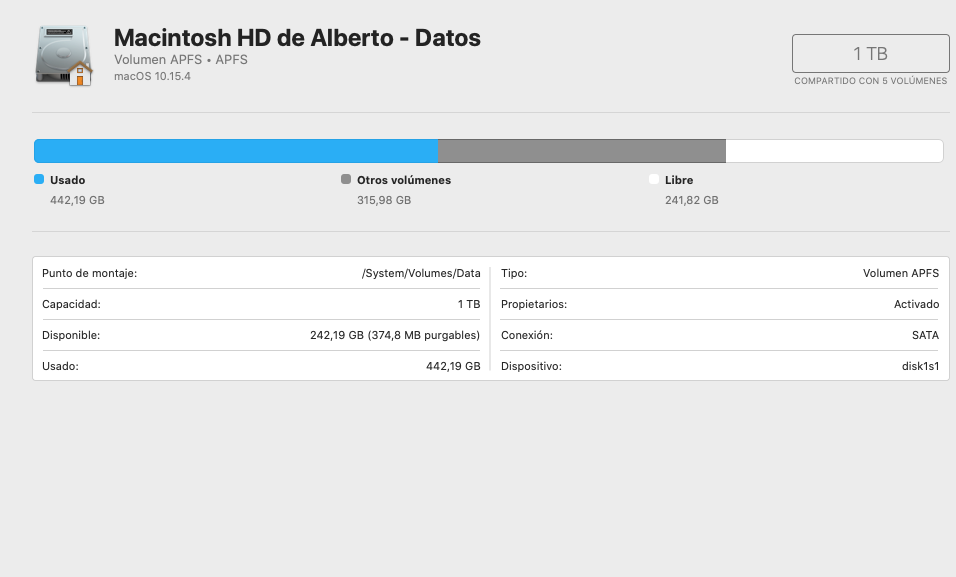Select the Punto de montaje row
Image resolution: width=956 pixels, height=577 pixels.
click(261, 273)
